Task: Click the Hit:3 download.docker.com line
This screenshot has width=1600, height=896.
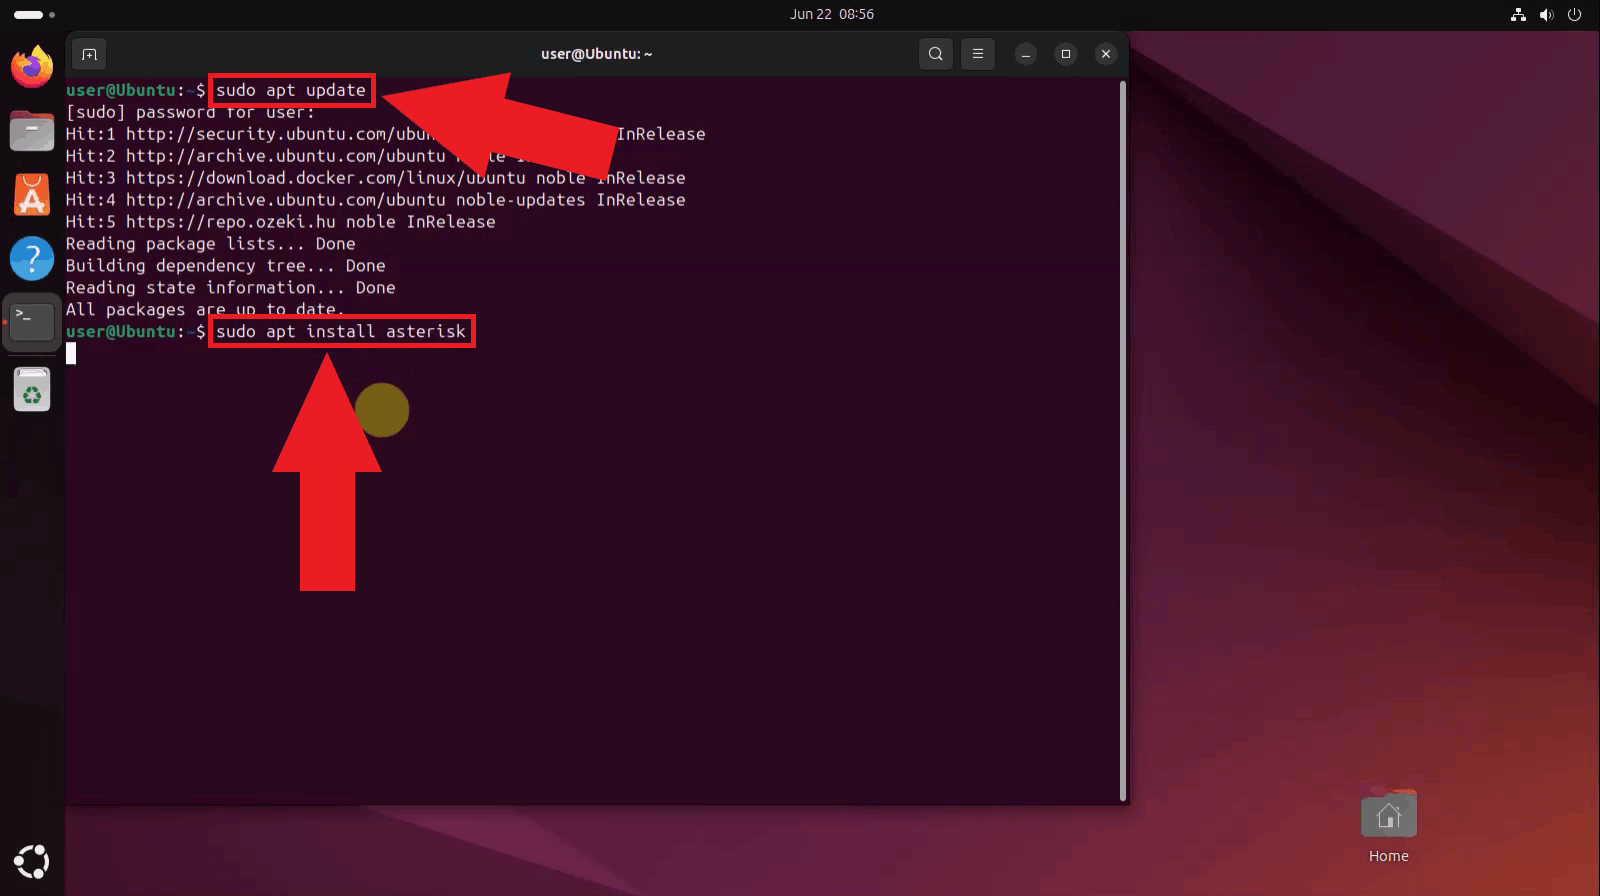Action: (x=376, y=178)
